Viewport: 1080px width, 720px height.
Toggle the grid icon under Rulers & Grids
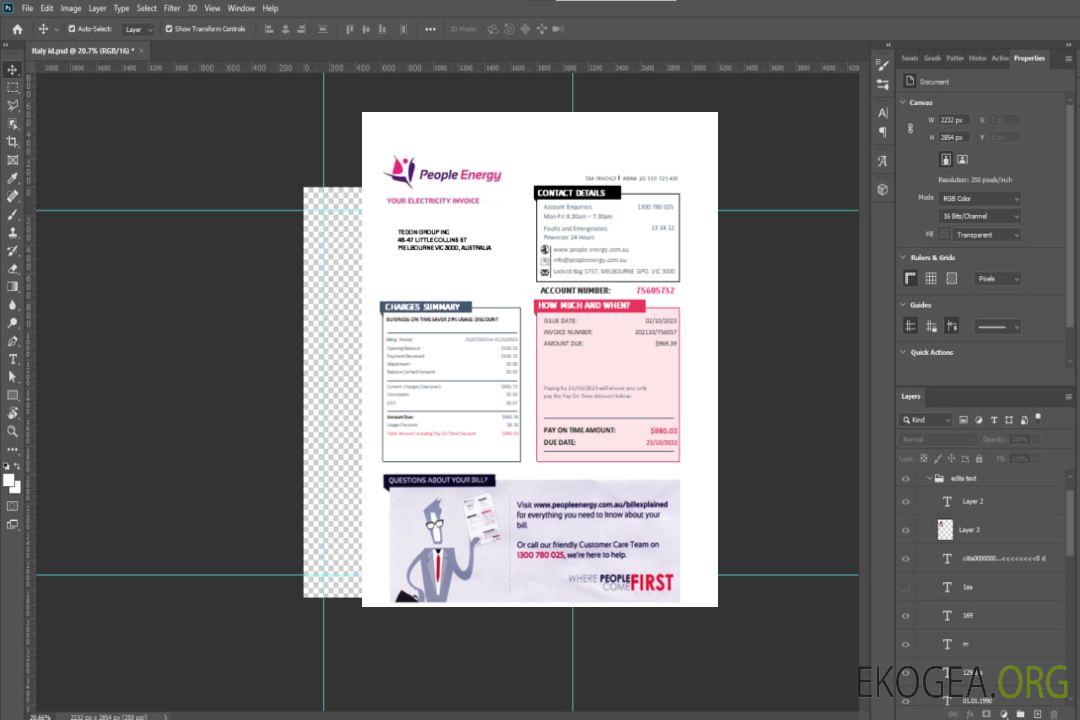pos(930,278)
